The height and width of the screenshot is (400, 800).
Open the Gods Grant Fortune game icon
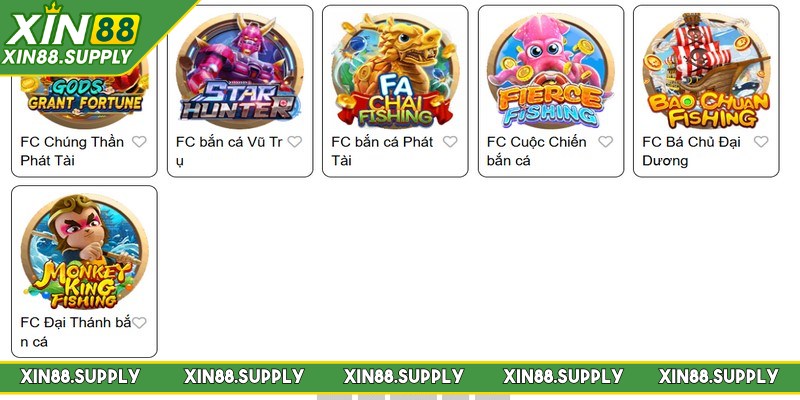[x=85, y=97]
